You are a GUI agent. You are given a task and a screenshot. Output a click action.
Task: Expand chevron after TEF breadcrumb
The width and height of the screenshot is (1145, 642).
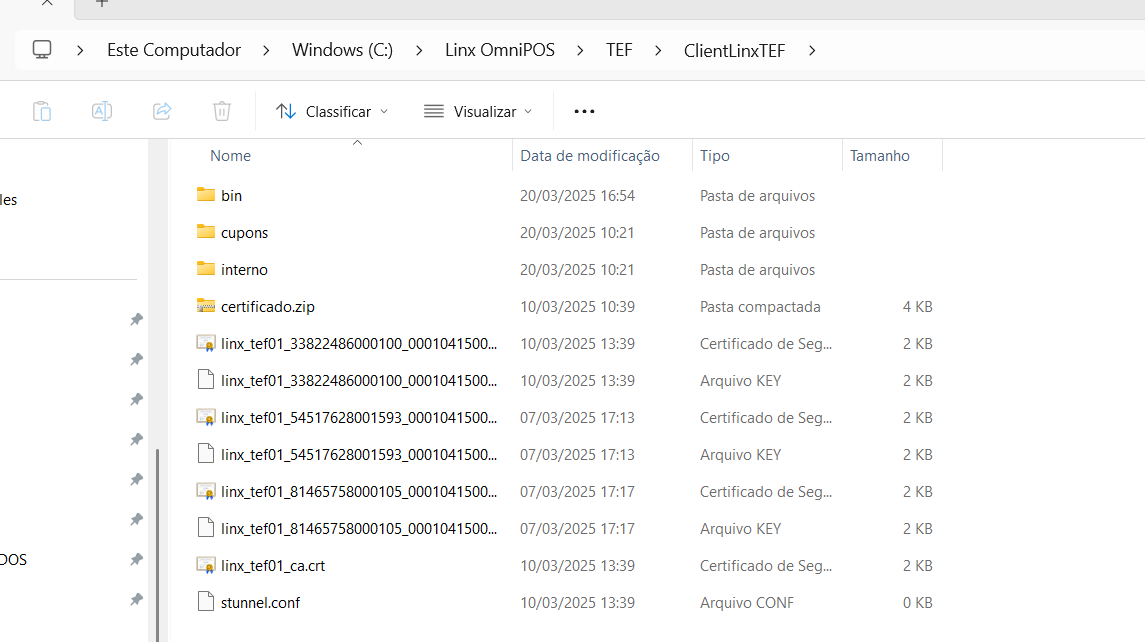pos(658,50)
